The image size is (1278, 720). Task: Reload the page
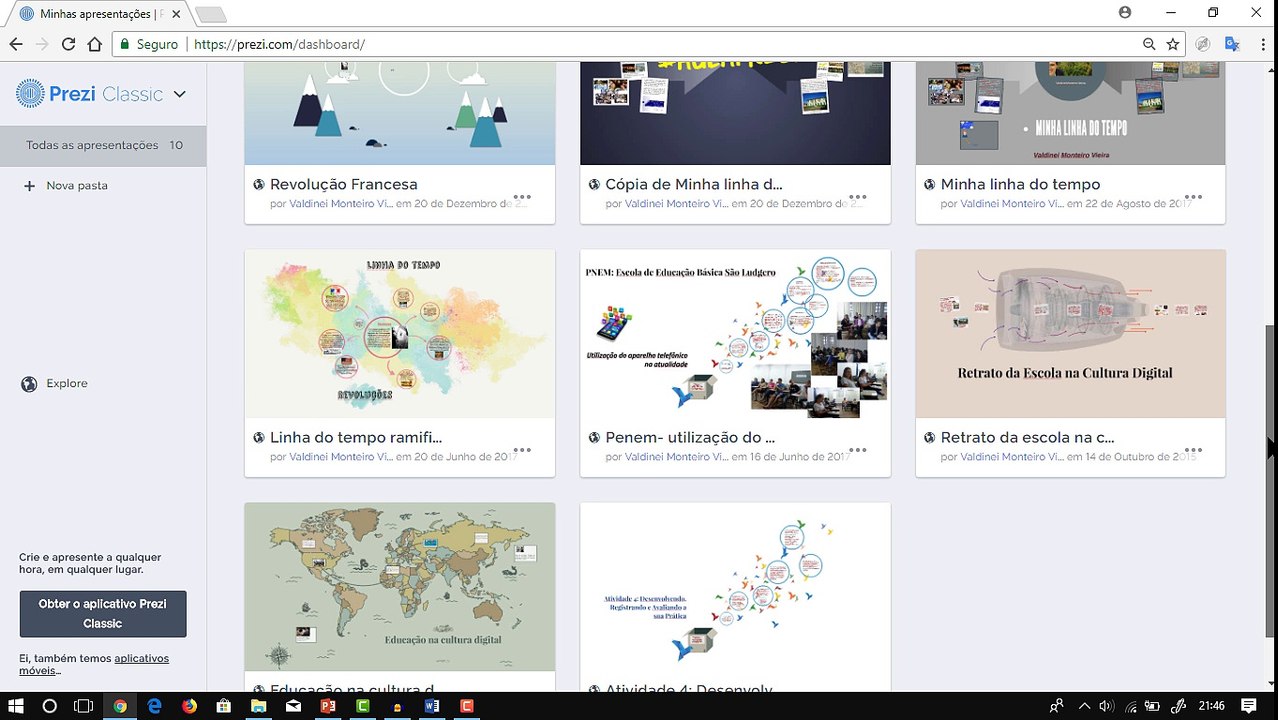click(x=68, y=44)
